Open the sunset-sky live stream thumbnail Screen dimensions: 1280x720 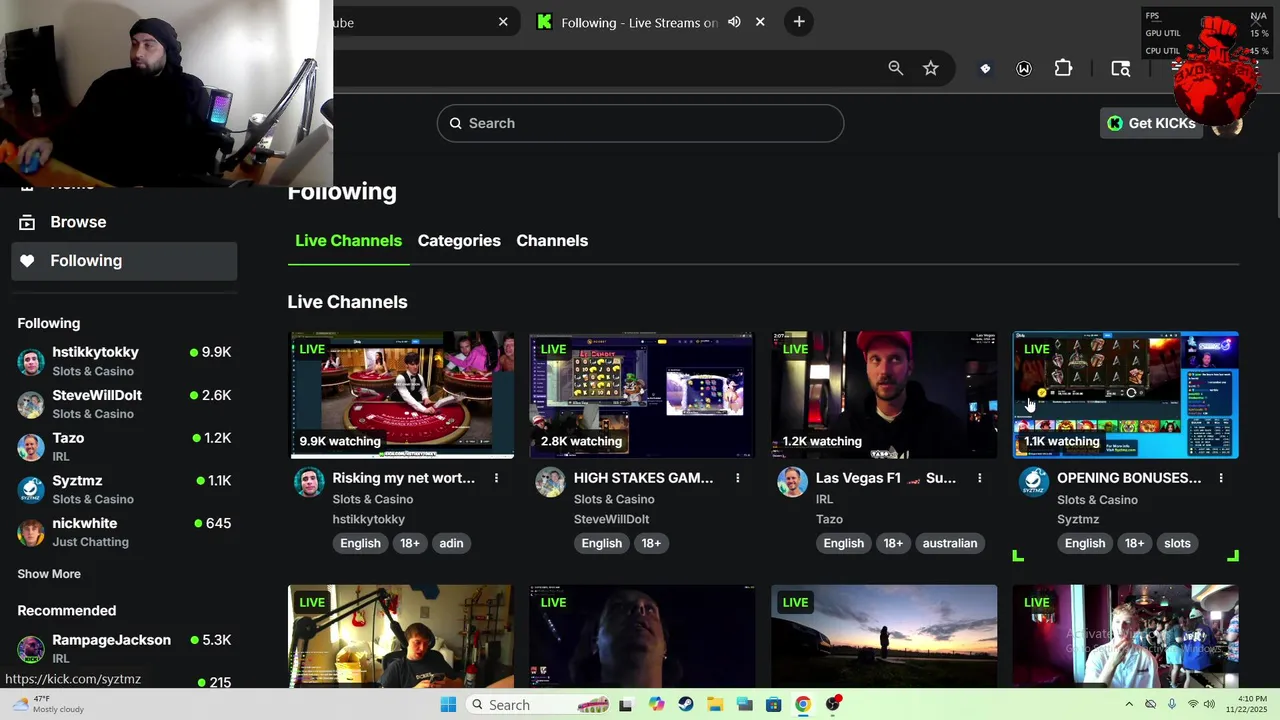coord(884,636)
